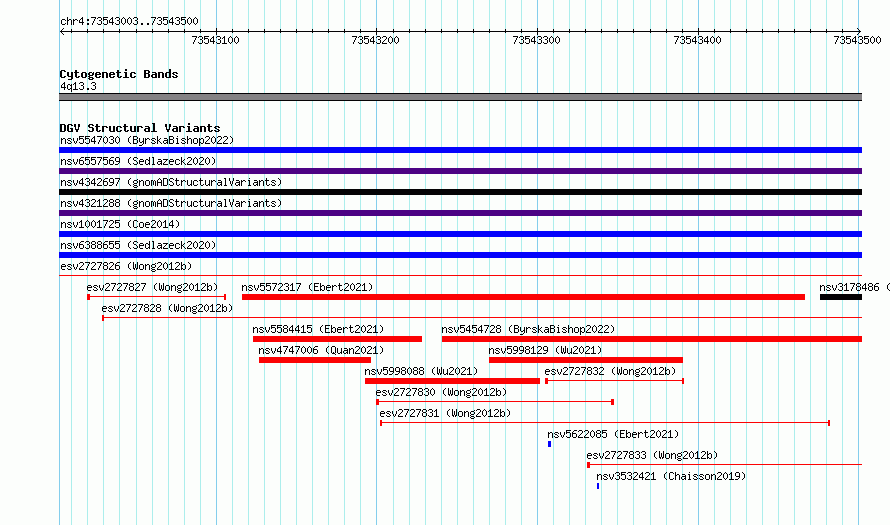The width and height of the screenshot is (890, 525).
Task: Click ruler position 73543400
Action: pyautogui.click(x=697, y=40)
